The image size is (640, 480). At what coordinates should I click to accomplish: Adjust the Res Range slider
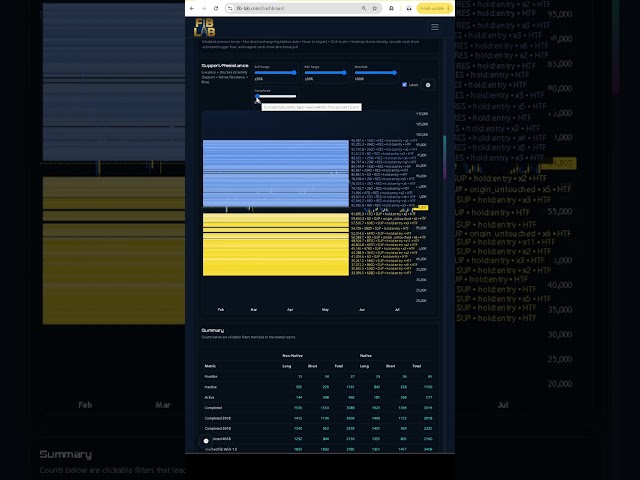(325, 73)
